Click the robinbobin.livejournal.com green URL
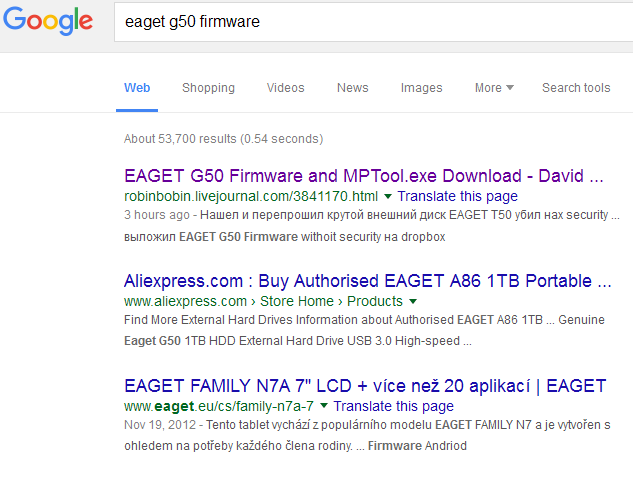Viewport: 633px width, 478px height. click(251, 196)
